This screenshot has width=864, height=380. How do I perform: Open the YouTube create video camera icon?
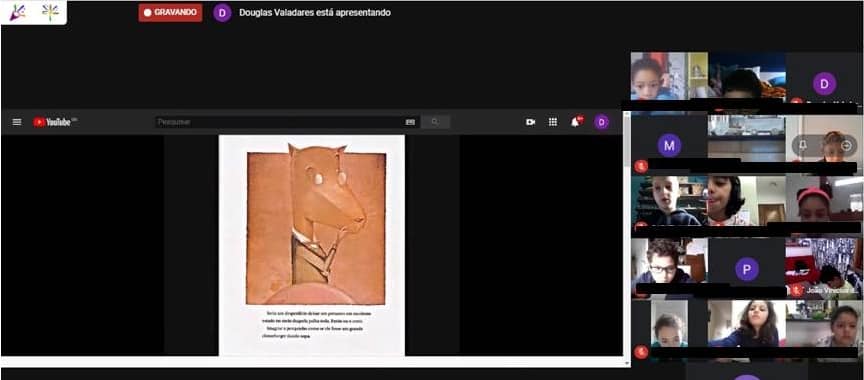[x=531, y=122]
